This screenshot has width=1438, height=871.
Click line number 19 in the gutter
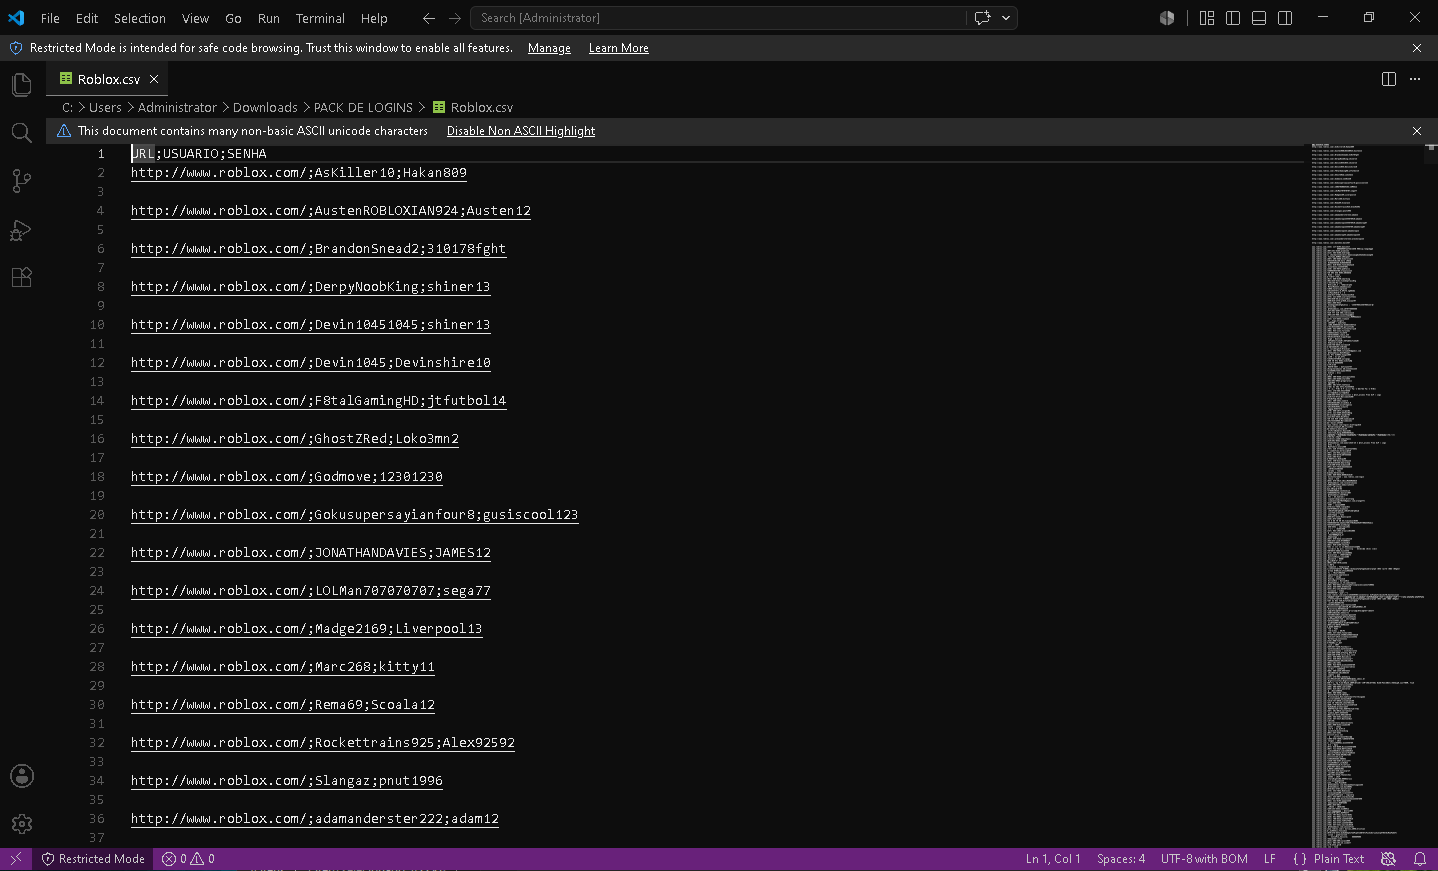click(x=97, y=496)
